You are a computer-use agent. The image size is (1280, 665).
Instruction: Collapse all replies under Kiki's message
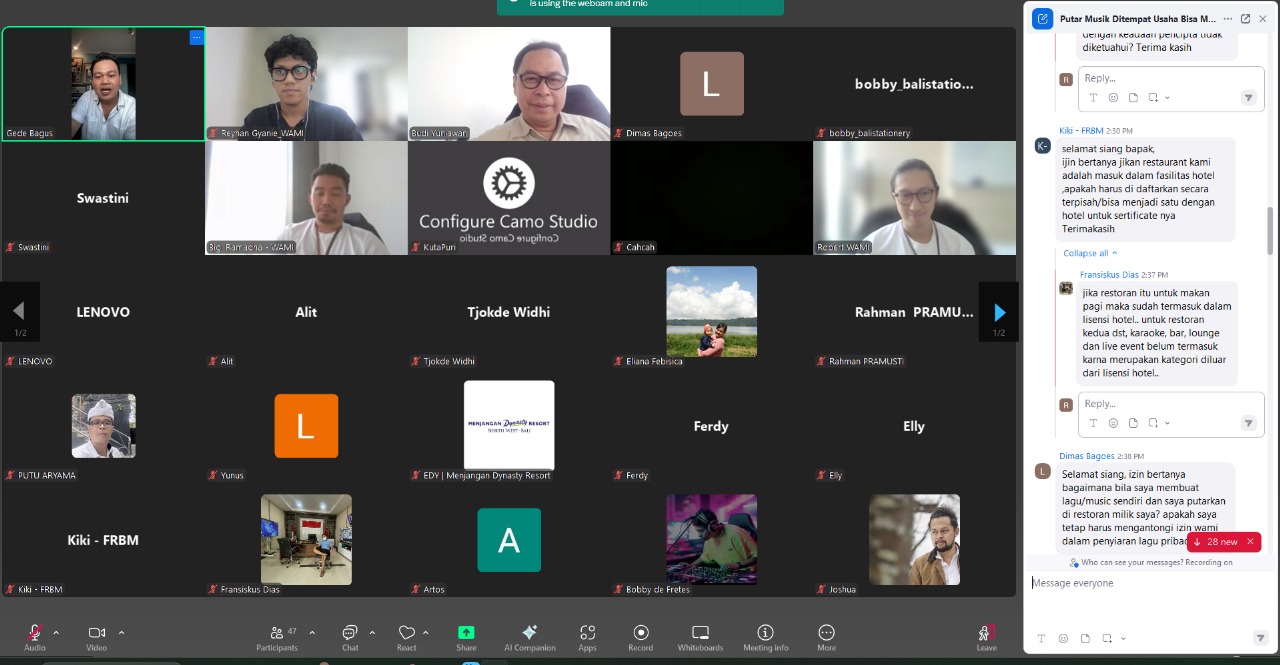1090,253
